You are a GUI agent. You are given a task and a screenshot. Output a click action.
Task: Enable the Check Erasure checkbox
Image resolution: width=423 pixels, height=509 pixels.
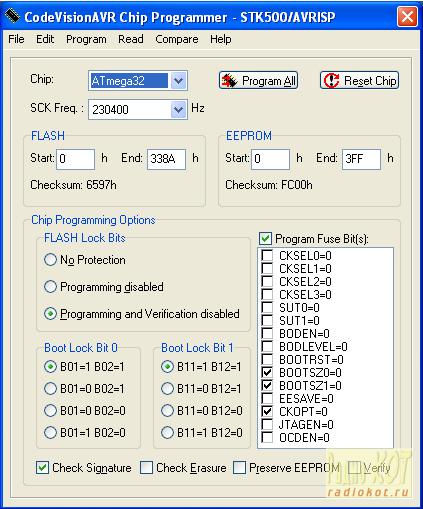click(146, 468)
